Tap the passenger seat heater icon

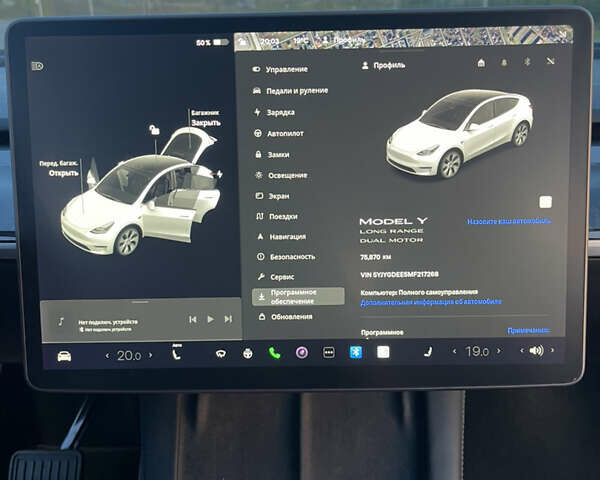coord(428,351)
